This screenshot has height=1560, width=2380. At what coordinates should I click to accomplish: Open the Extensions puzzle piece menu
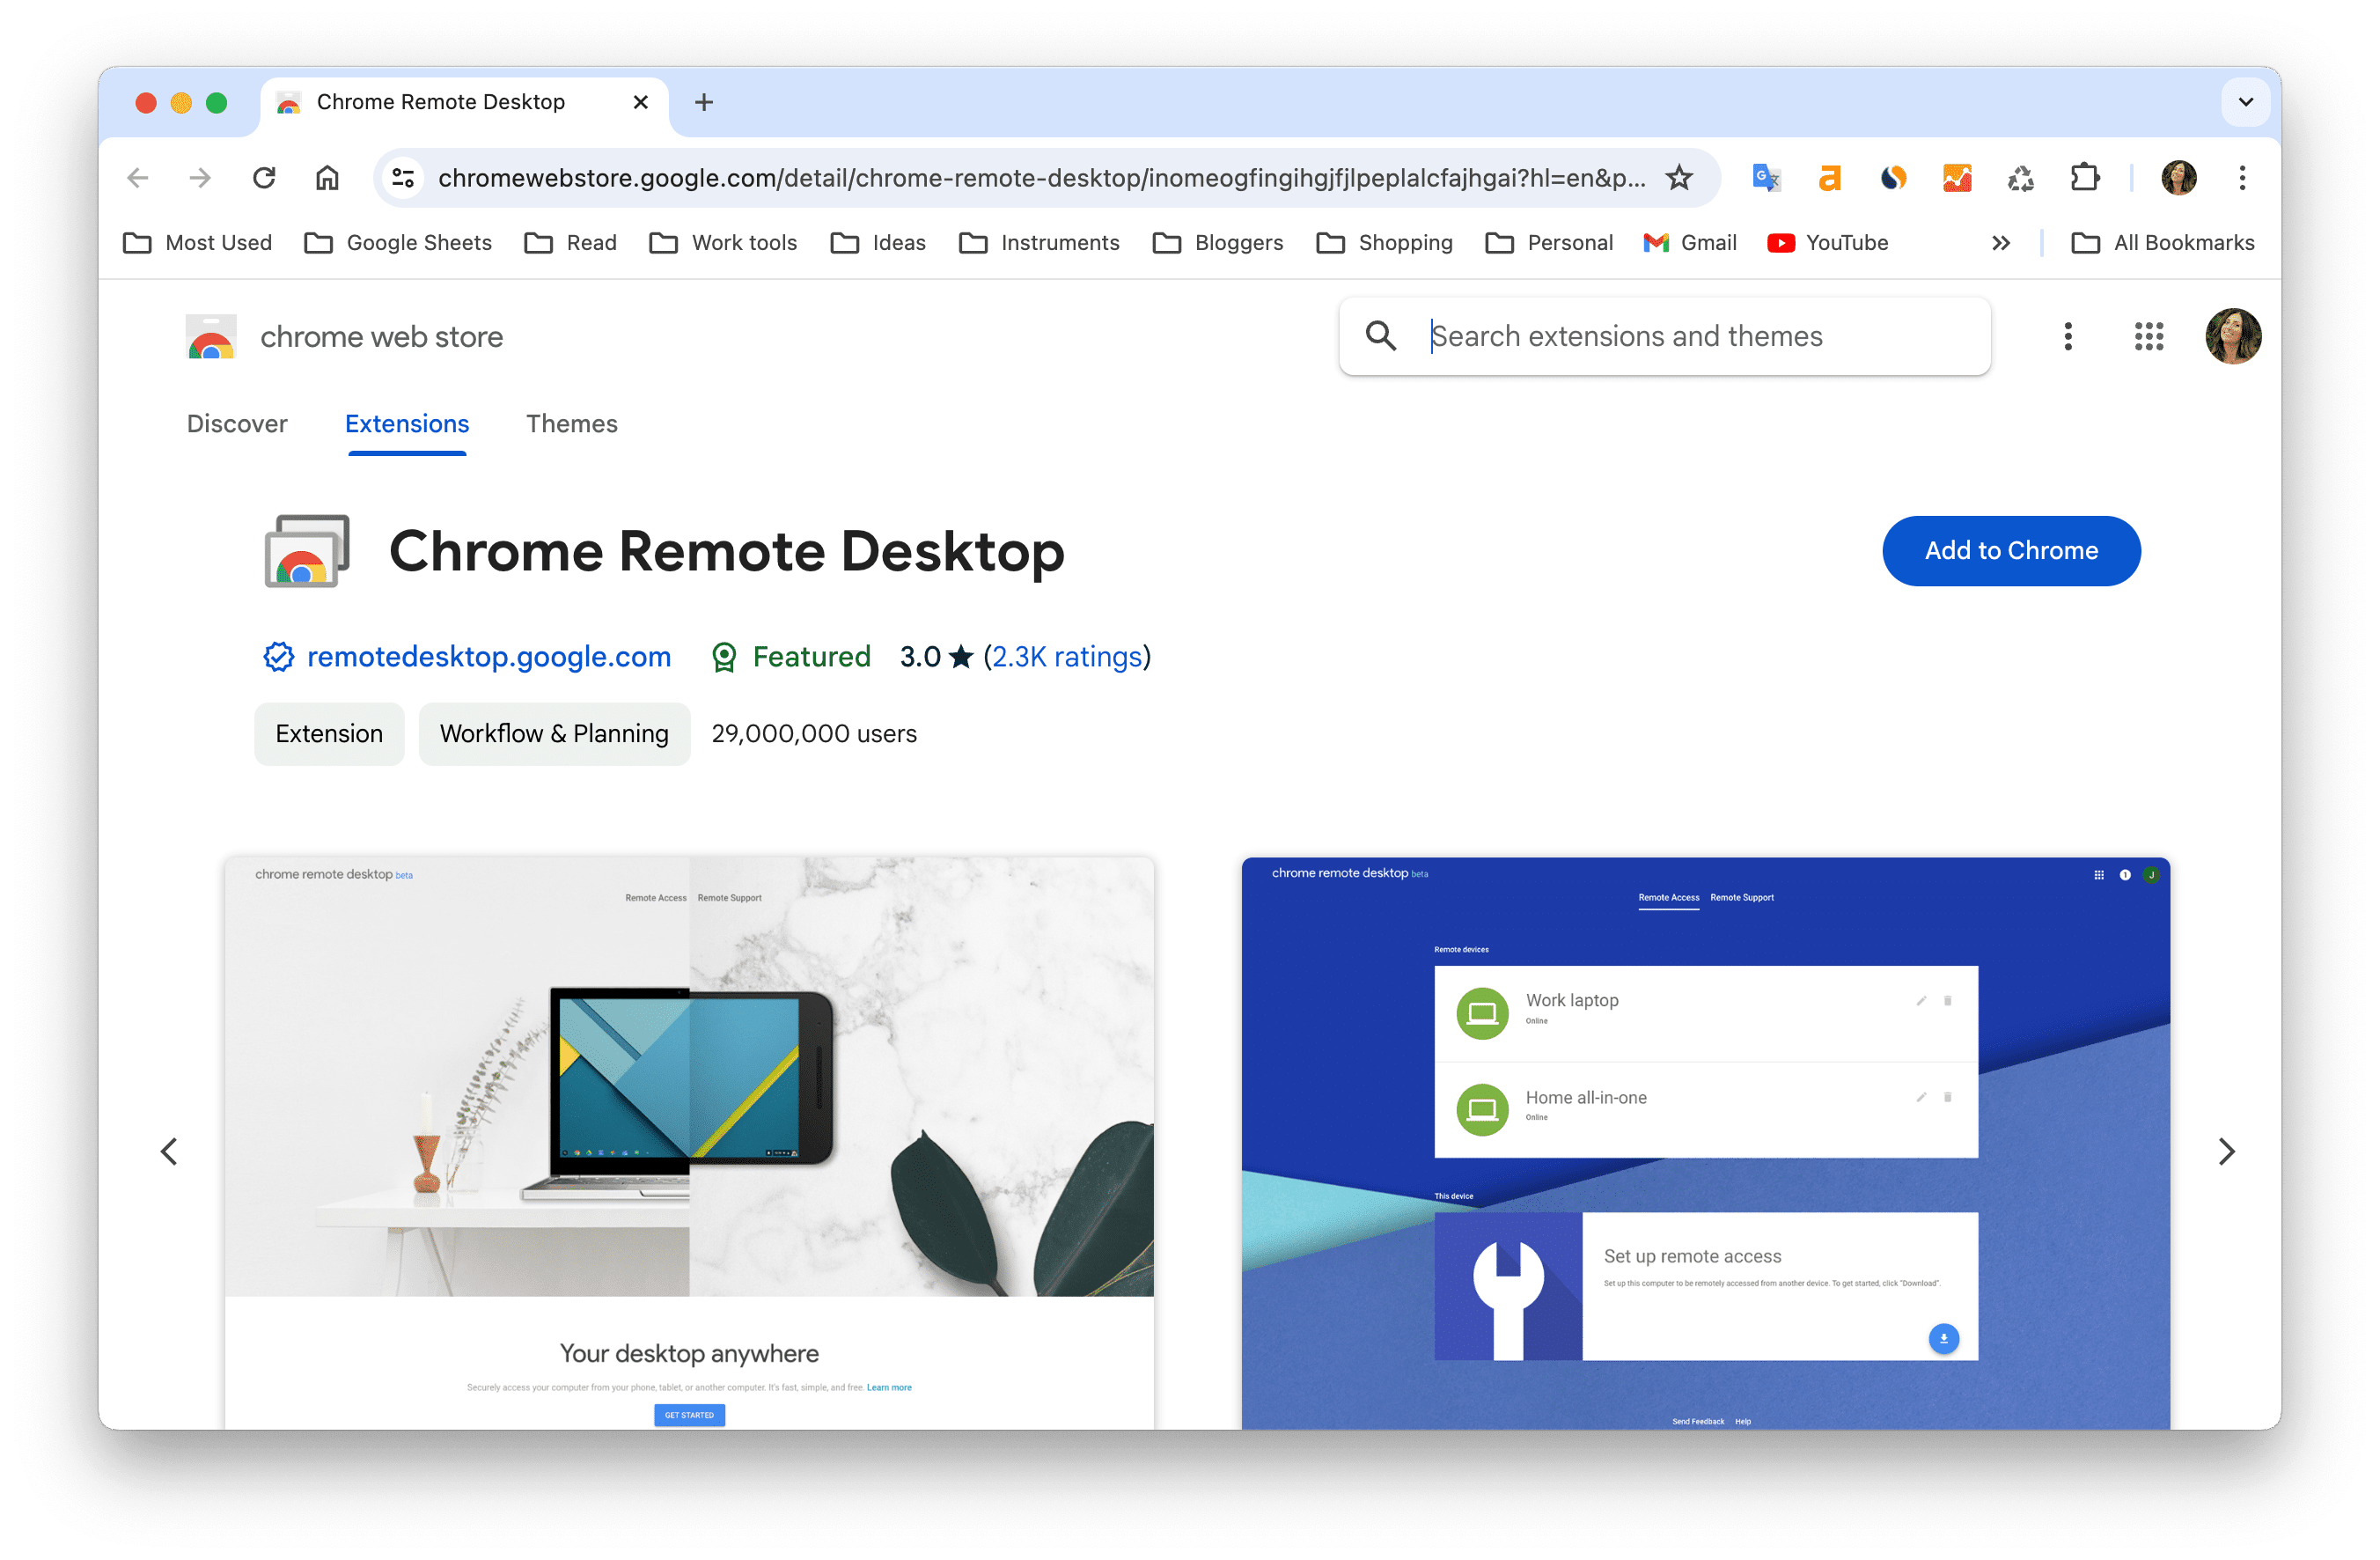point(2085,178)
